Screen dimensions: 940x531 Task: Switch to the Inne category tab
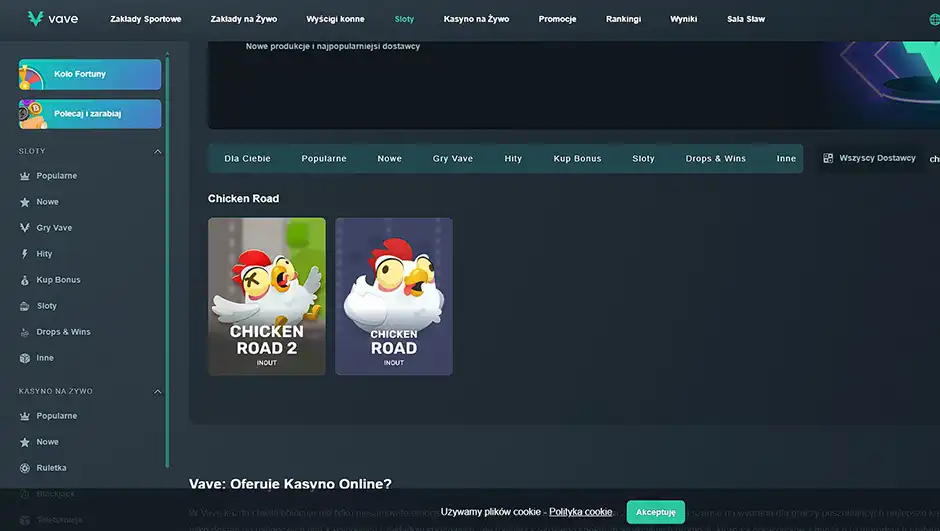point(787,159)
